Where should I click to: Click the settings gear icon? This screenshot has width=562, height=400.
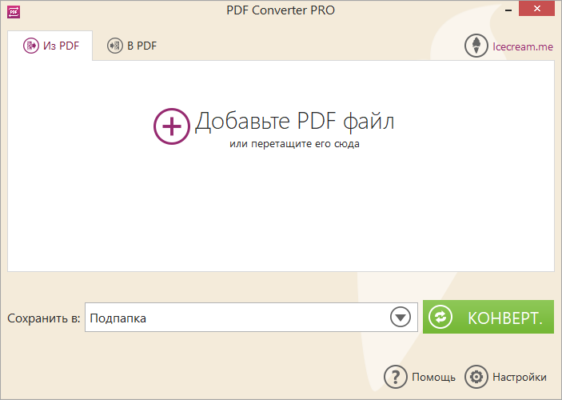[x=476, y=377]
